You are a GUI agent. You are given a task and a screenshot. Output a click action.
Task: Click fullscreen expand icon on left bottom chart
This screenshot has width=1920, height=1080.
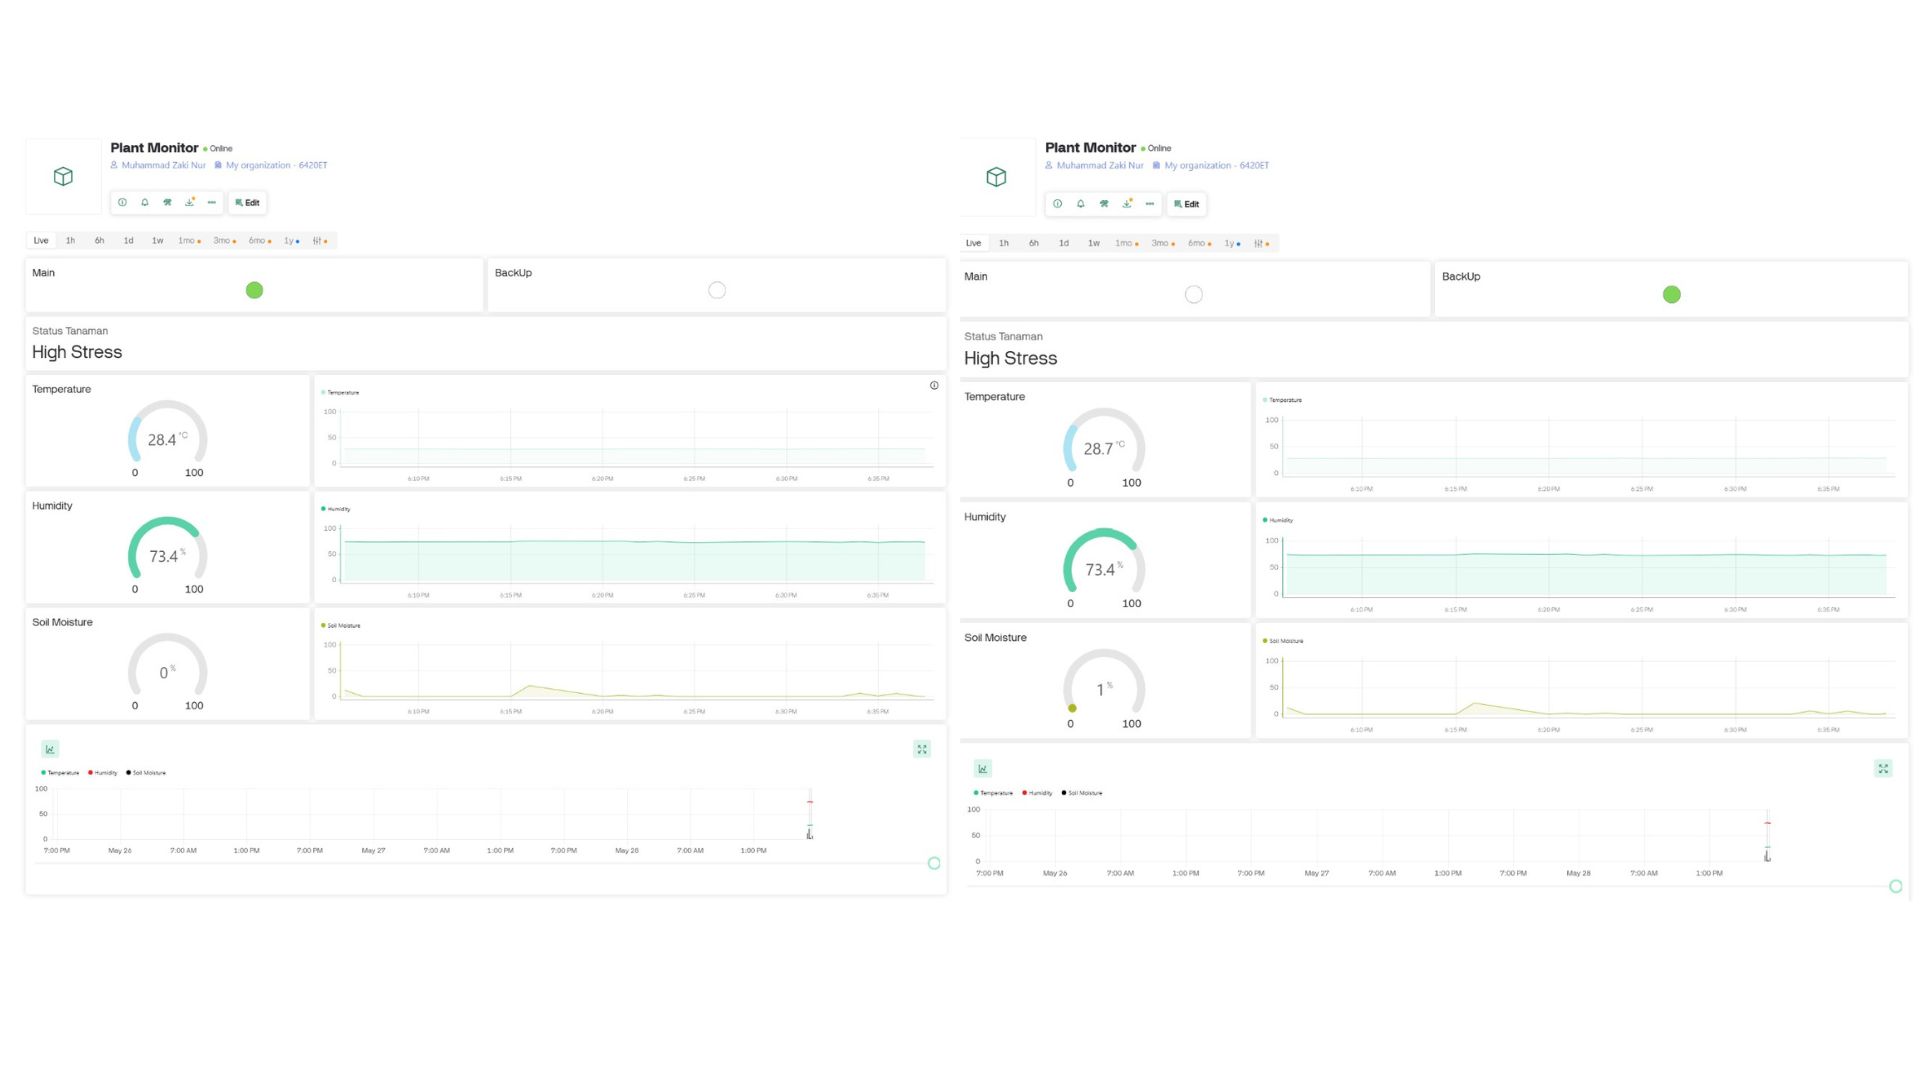click(922, 749)
